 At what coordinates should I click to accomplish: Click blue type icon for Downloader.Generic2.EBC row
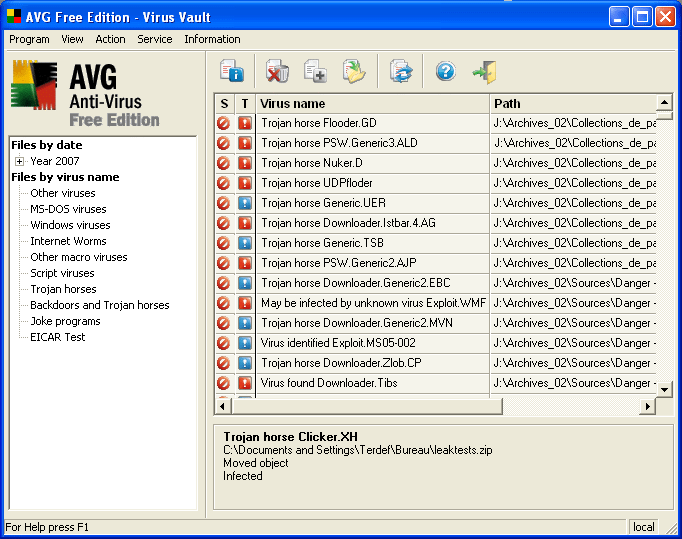(x=245, y=283)
